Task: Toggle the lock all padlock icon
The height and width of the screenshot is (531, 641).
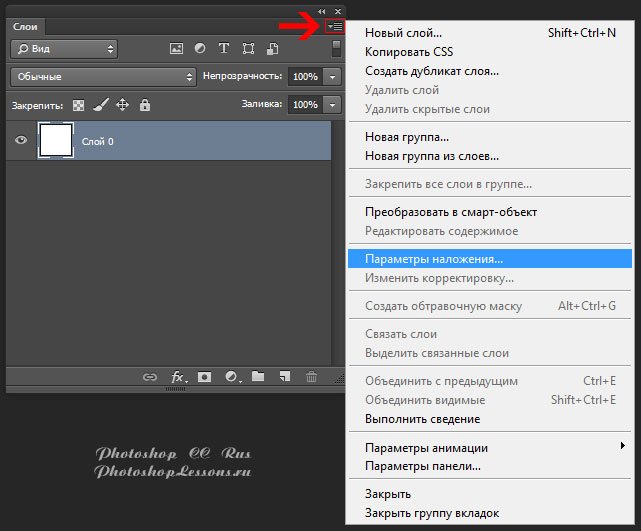Action: pos(145,104)
